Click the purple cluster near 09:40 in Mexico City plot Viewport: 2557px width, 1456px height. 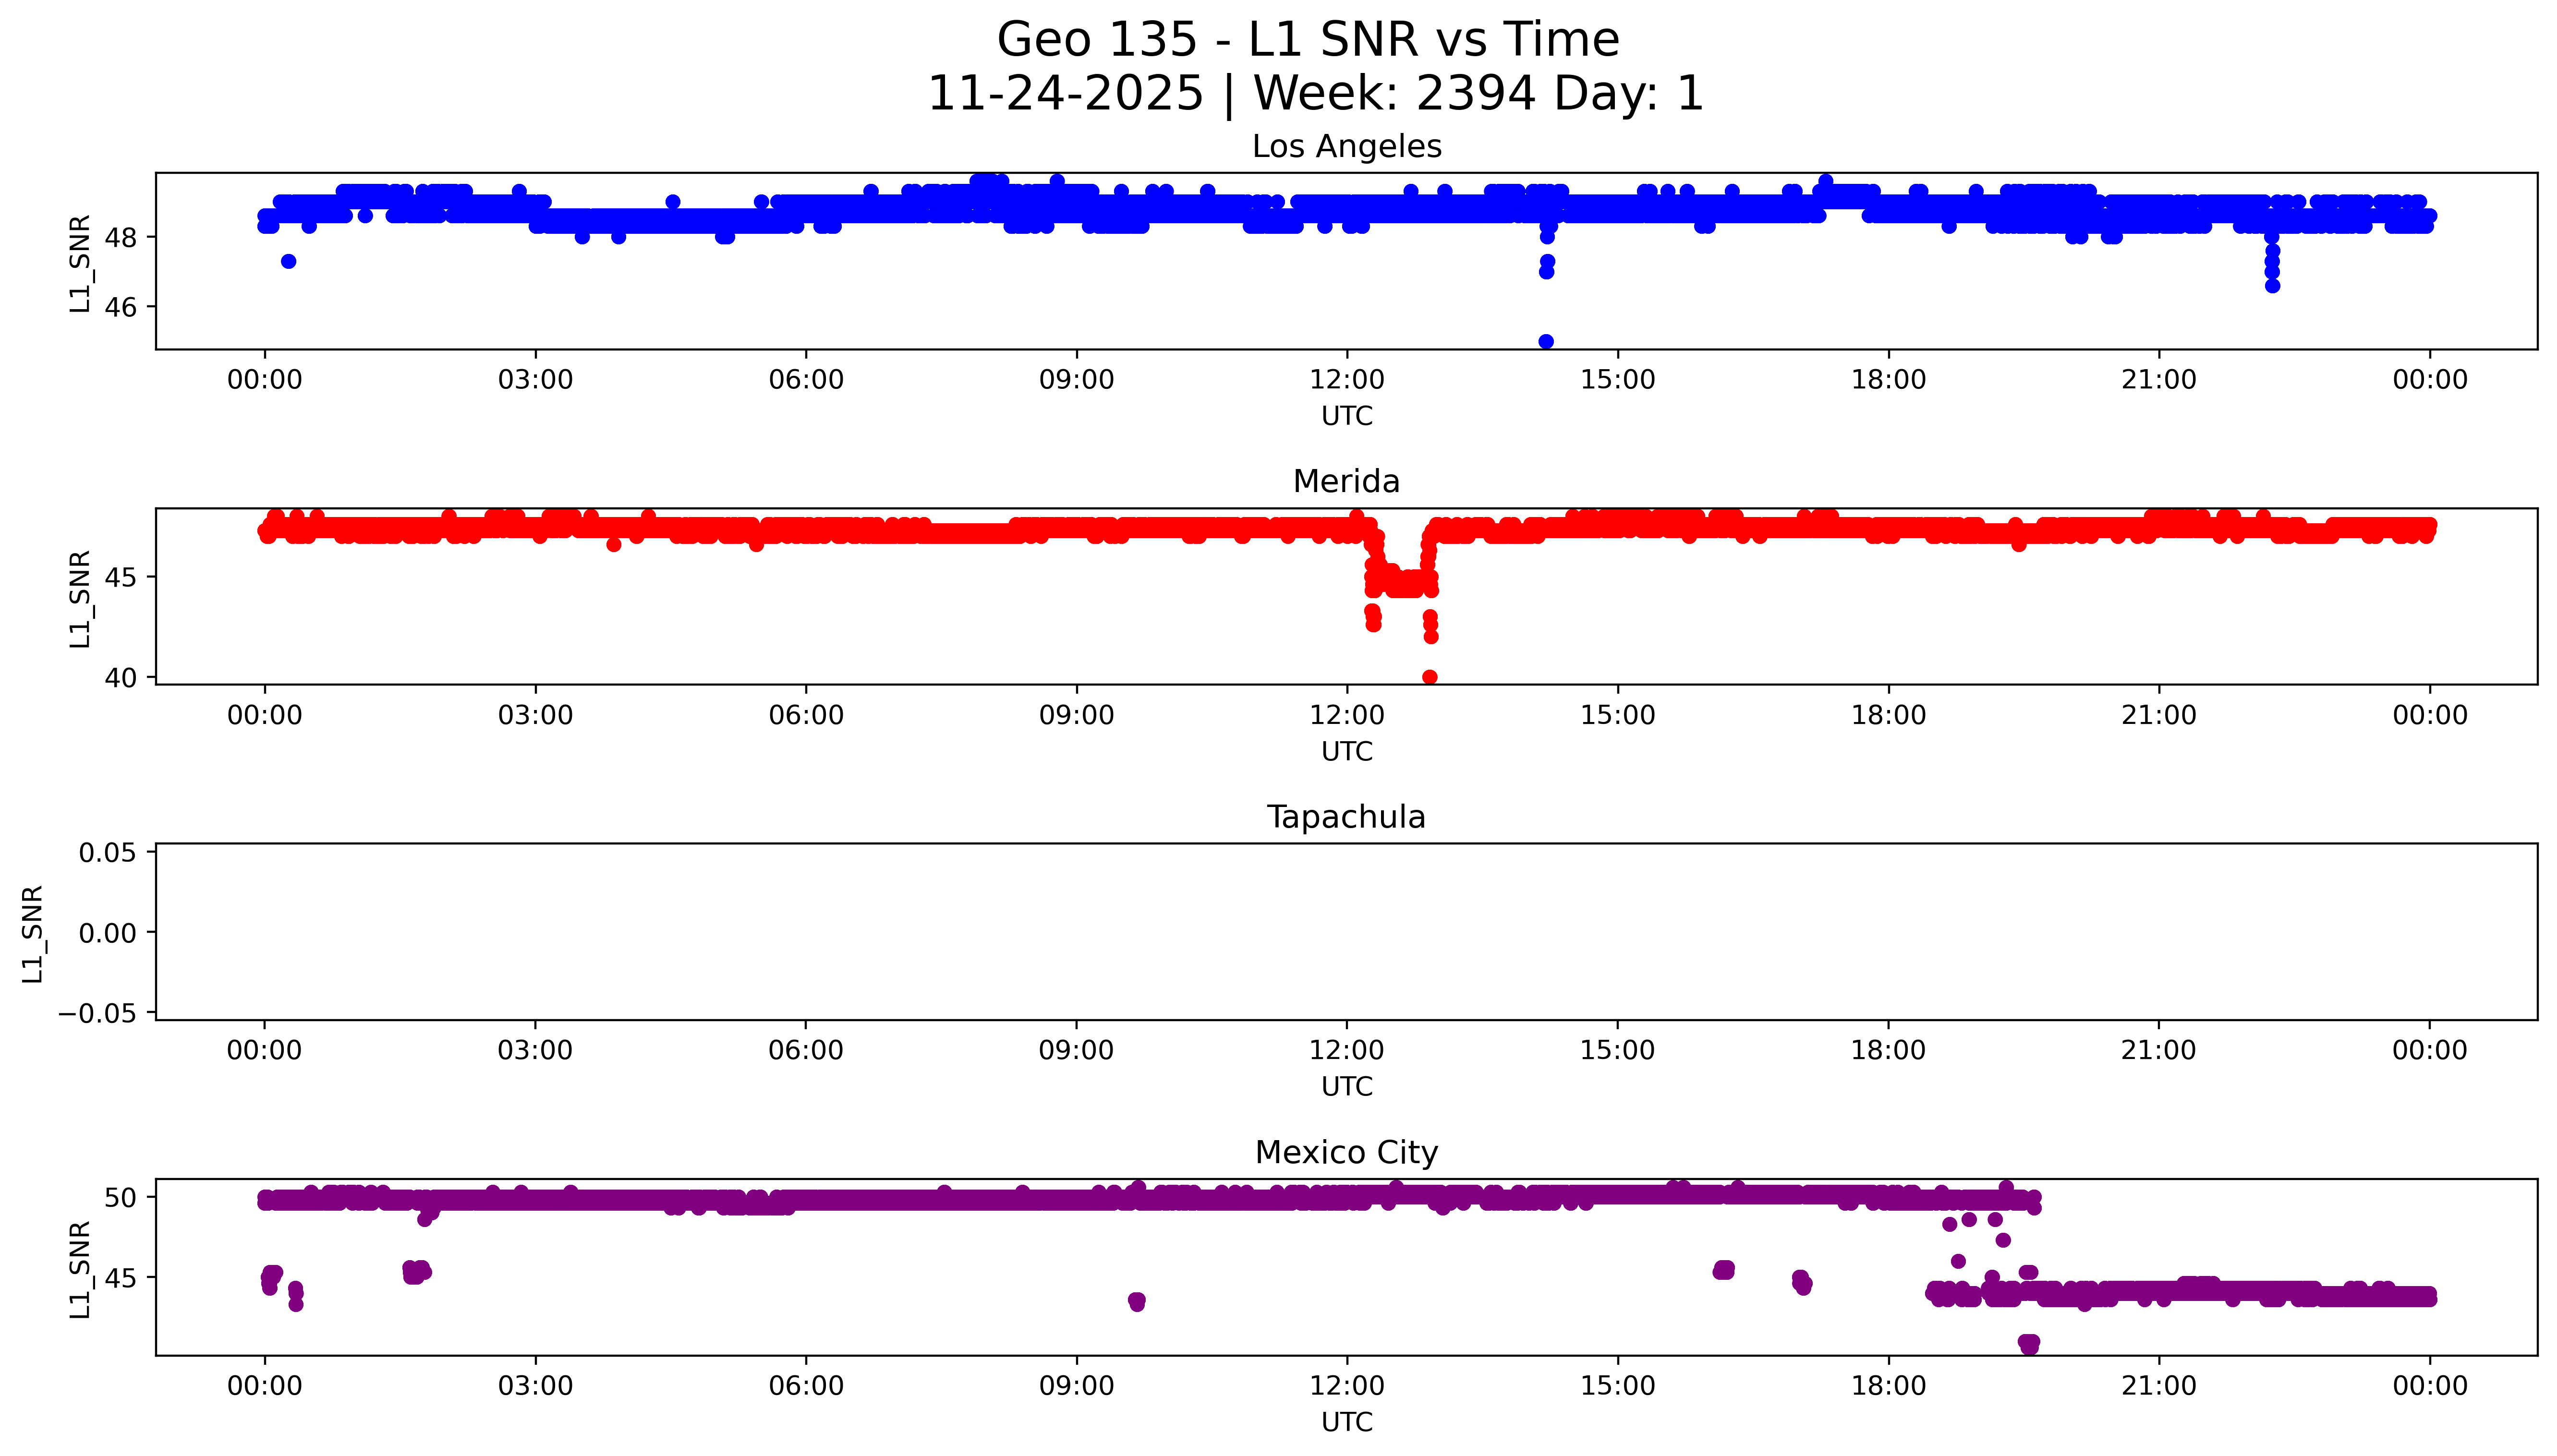point(1137,1301)
